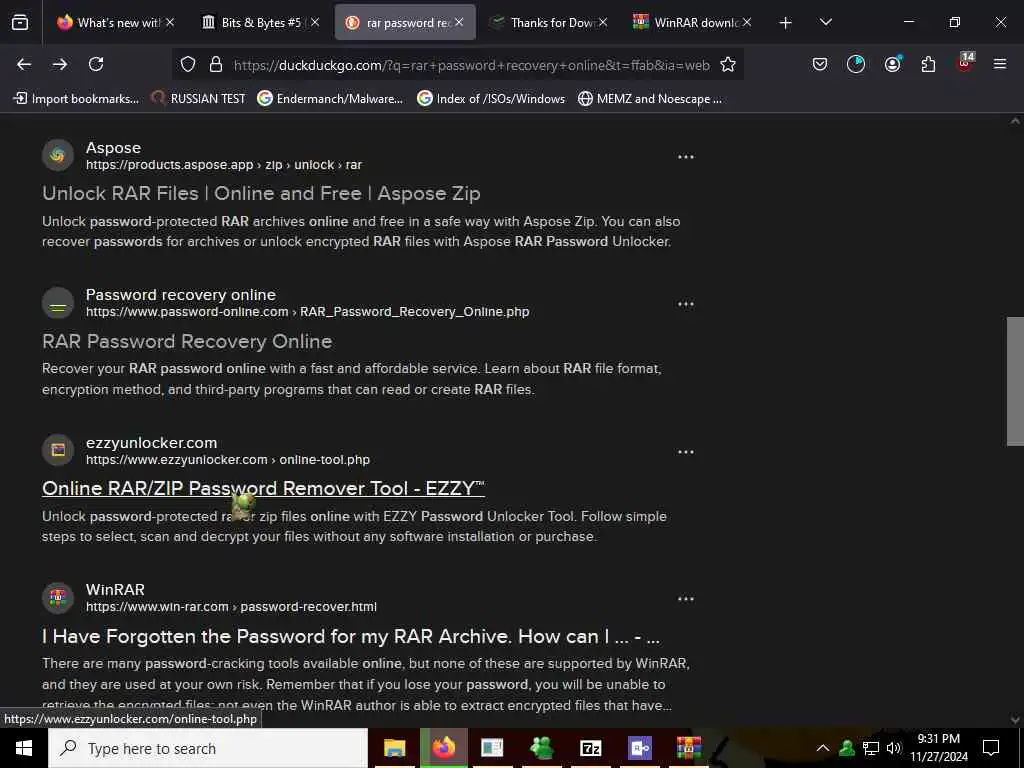This screenshot has width=1024, height=768.
Task: Click Aspose site favicon
Action: pos(58,155)
